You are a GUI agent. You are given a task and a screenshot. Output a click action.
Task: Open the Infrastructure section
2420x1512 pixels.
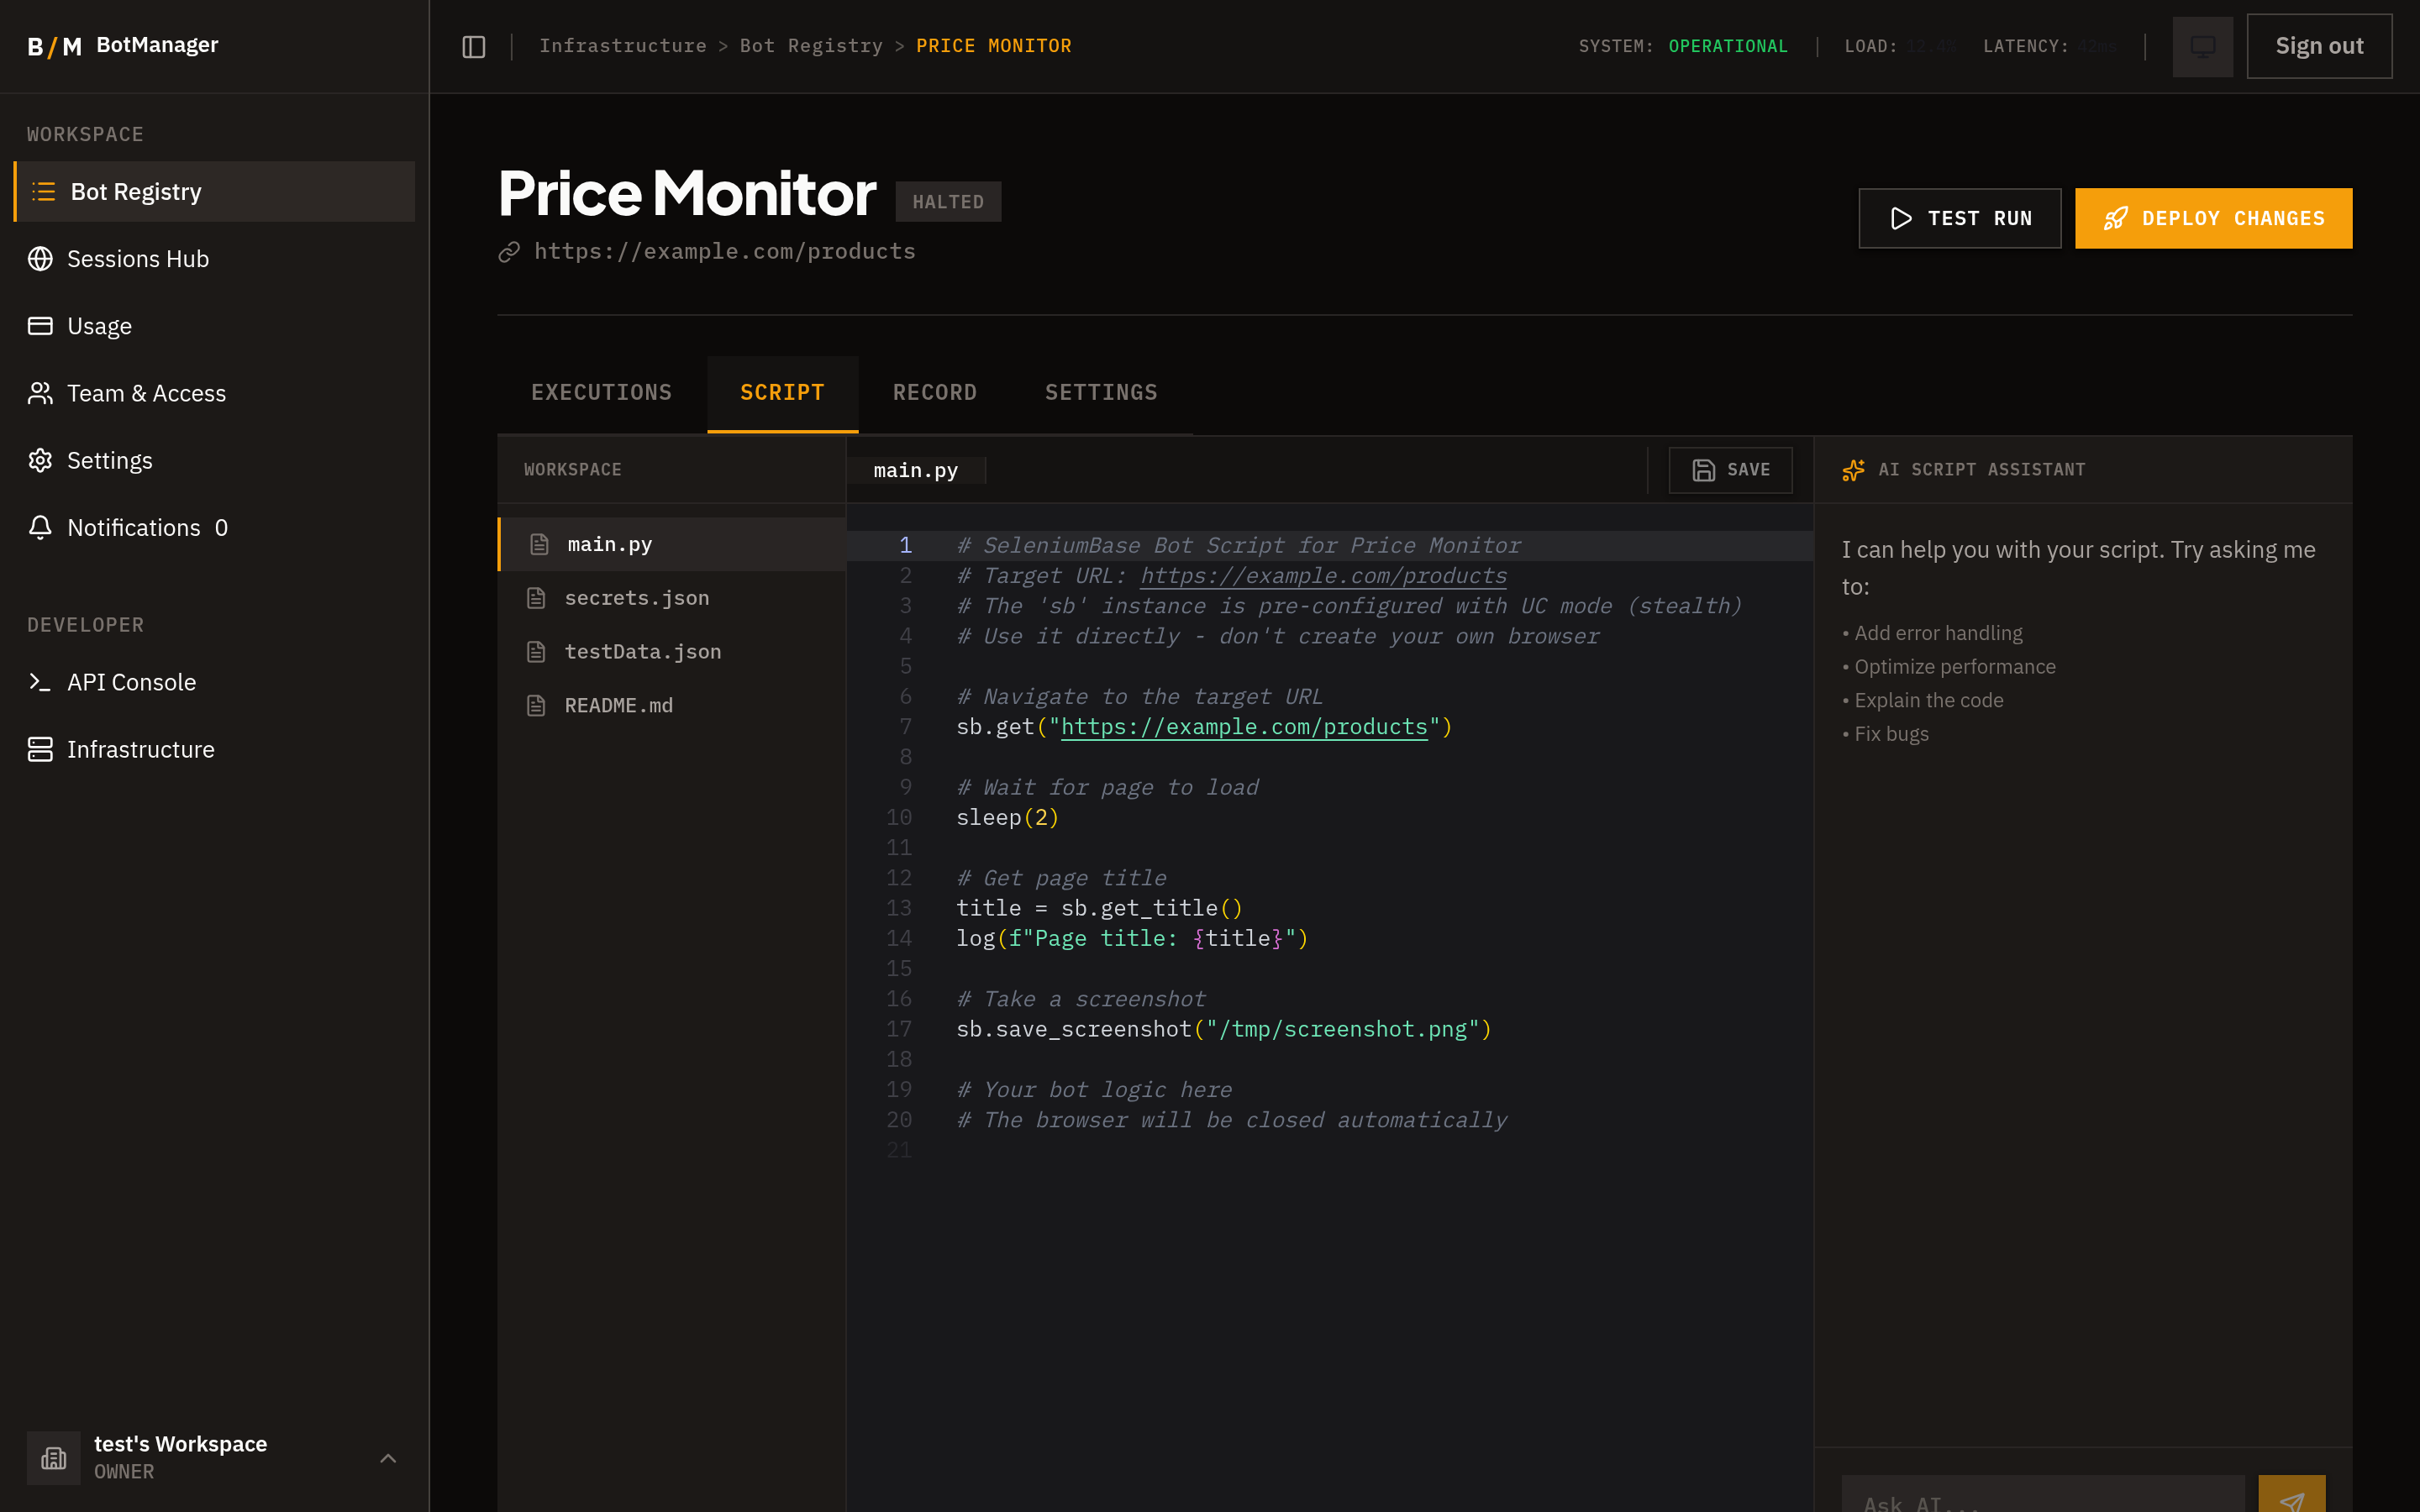tap(141, 749)
